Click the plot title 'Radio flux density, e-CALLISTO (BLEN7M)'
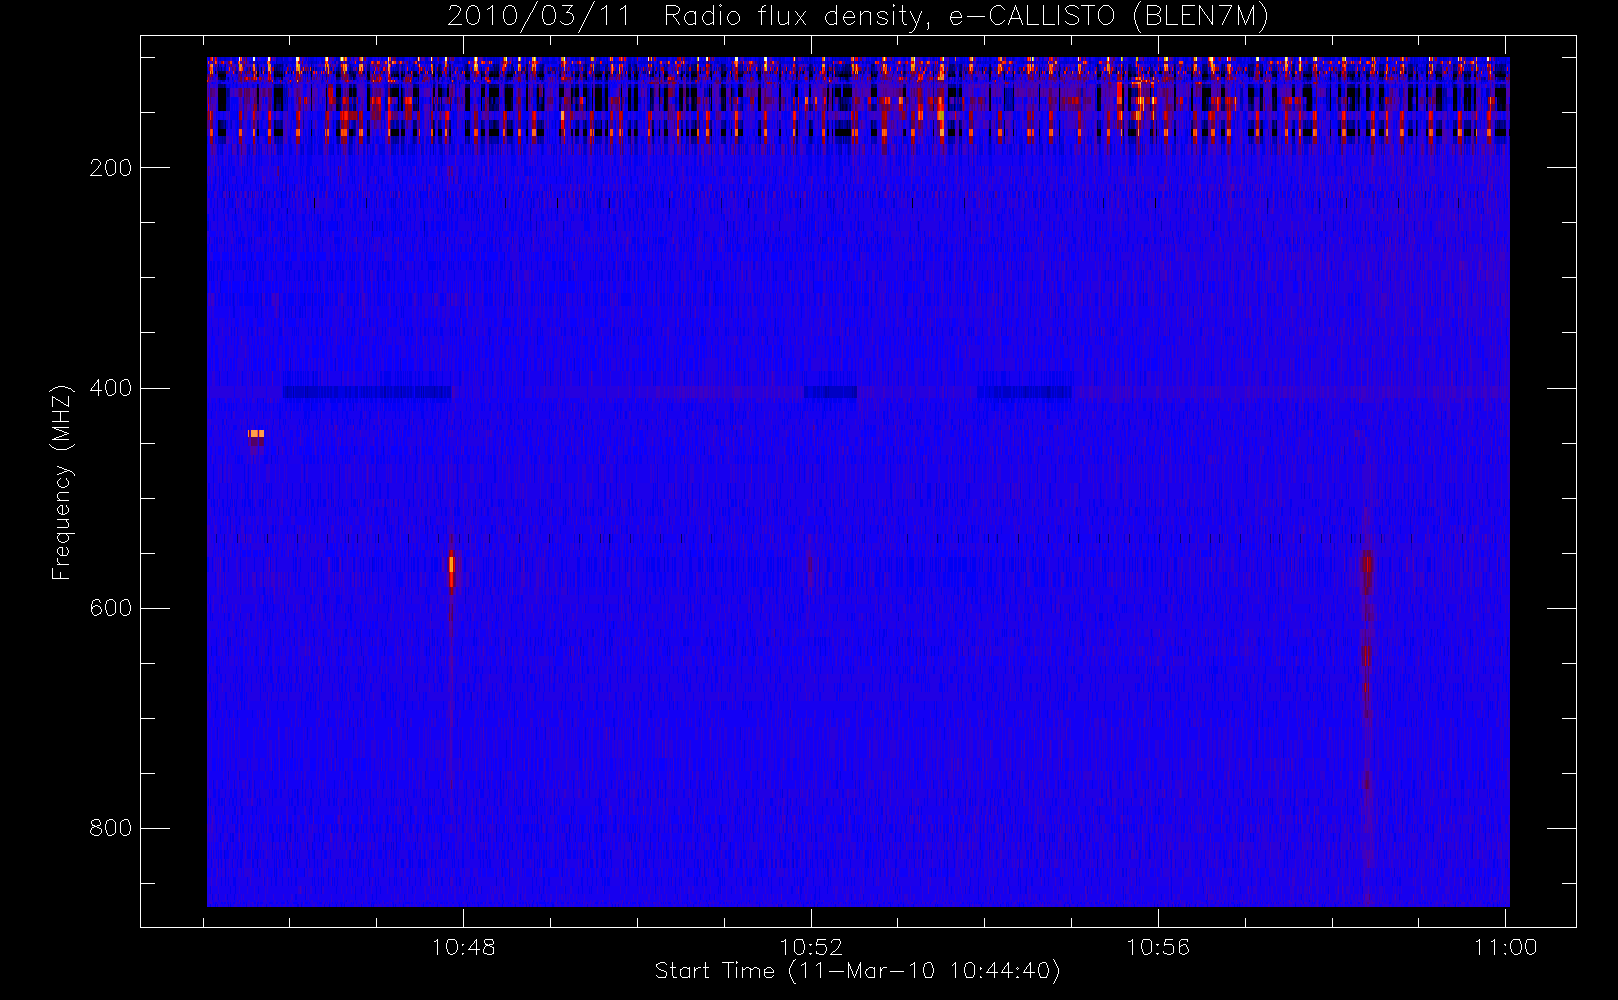1618x1000 pixels. (x=966, y=17)
